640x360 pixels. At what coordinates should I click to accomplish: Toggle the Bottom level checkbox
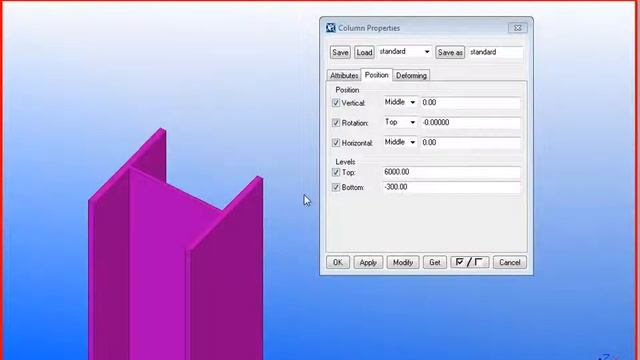[x=336, y=187]
